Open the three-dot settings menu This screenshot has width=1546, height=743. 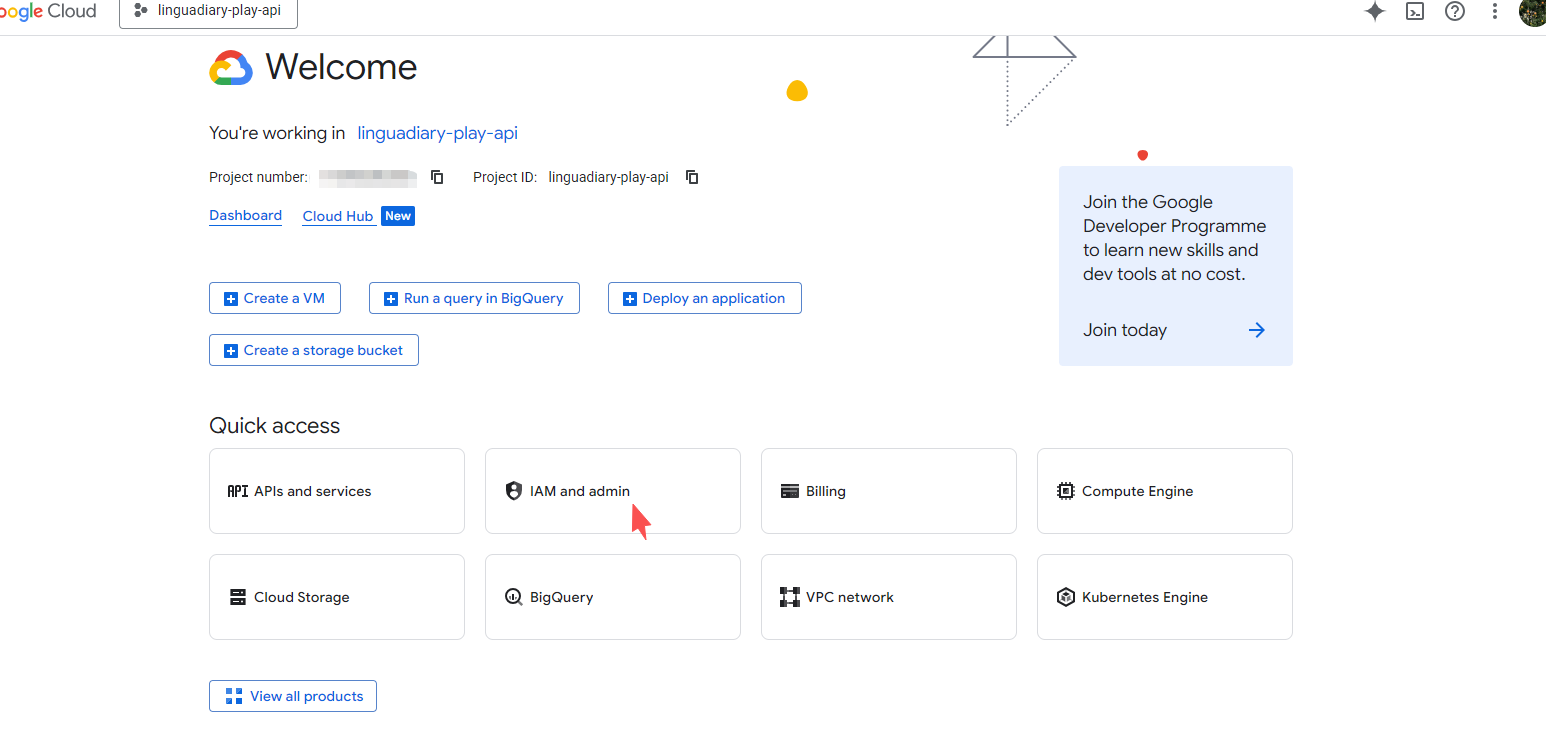(x=1495, y=12)
